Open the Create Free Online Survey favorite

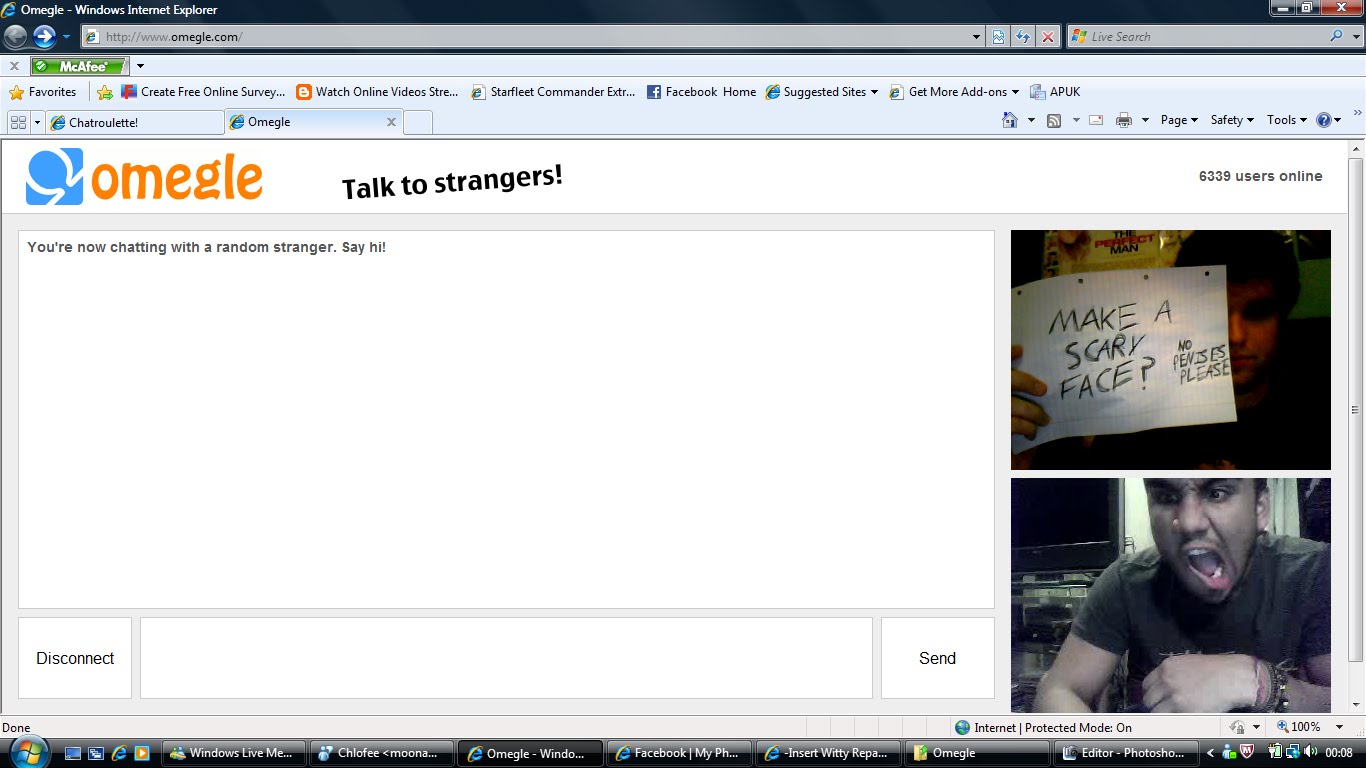203,92
